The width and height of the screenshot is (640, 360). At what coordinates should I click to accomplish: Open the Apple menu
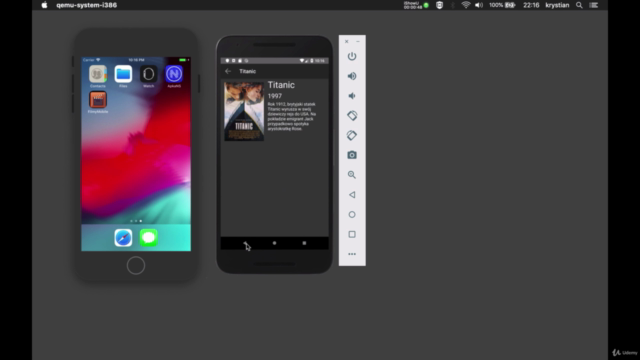[44, 5]
